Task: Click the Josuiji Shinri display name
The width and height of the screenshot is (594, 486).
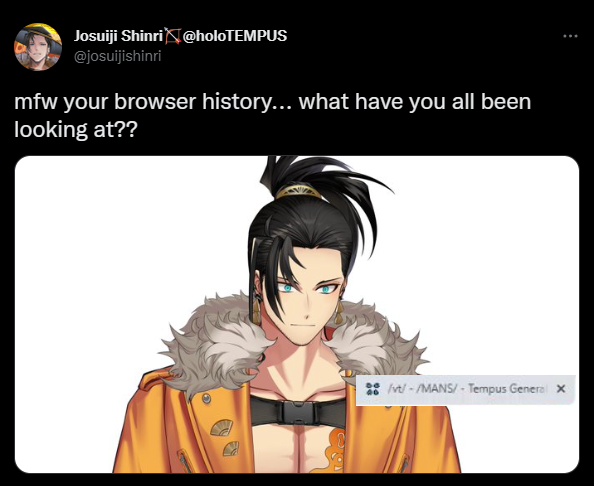Action: point(118,36)
